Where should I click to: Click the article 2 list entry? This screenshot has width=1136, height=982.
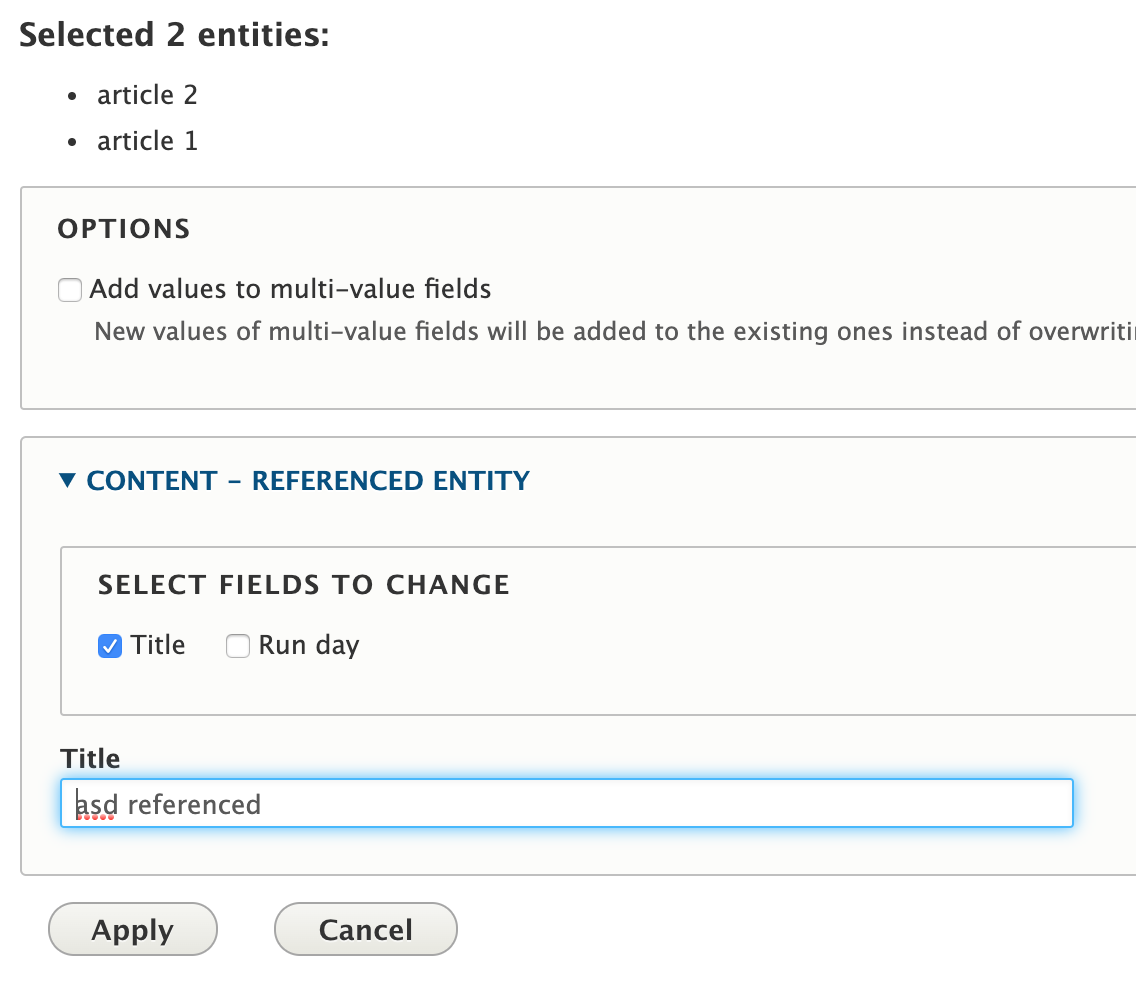tap(147, 95)
